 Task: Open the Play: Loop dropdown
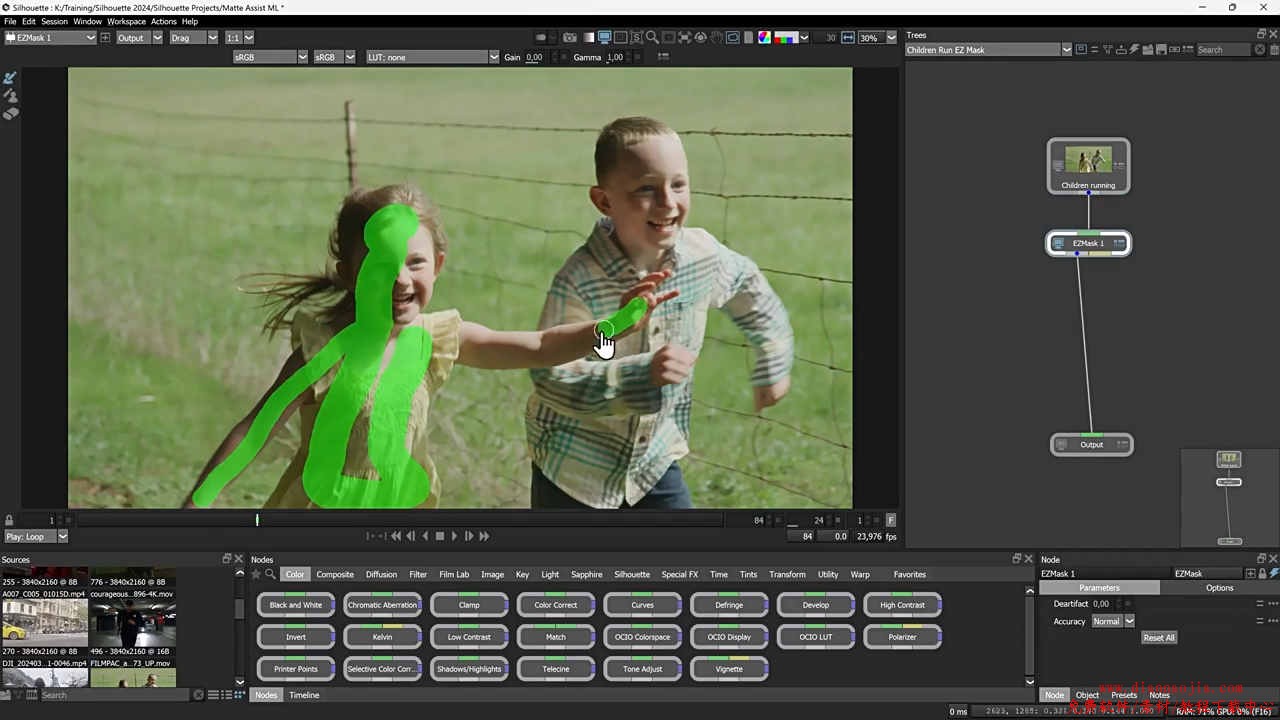coord(35,537)
